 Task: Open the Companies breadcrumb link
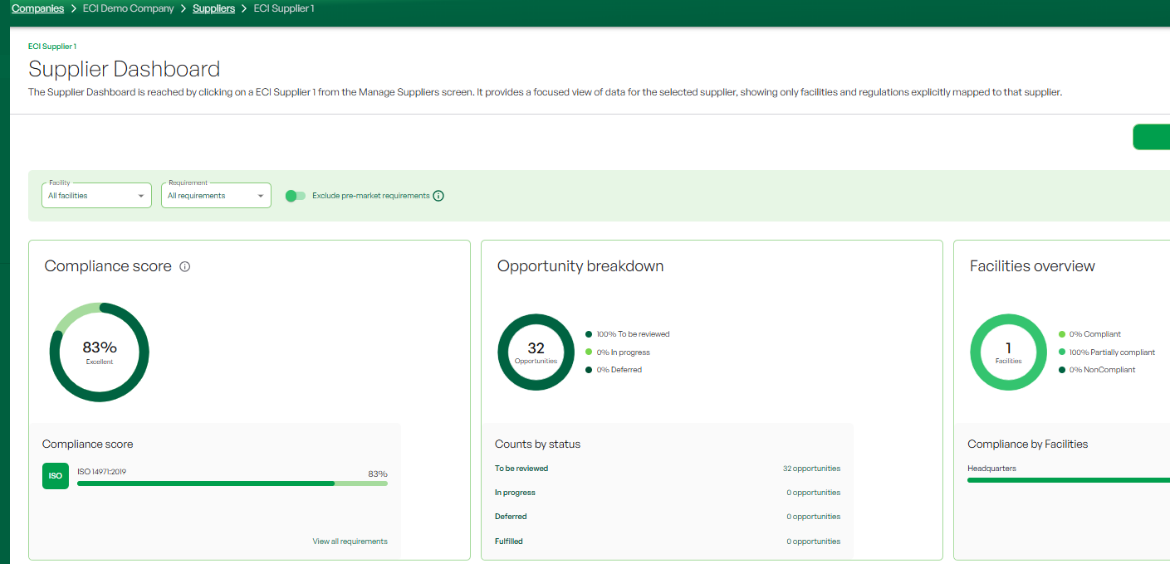pos(37,9)
